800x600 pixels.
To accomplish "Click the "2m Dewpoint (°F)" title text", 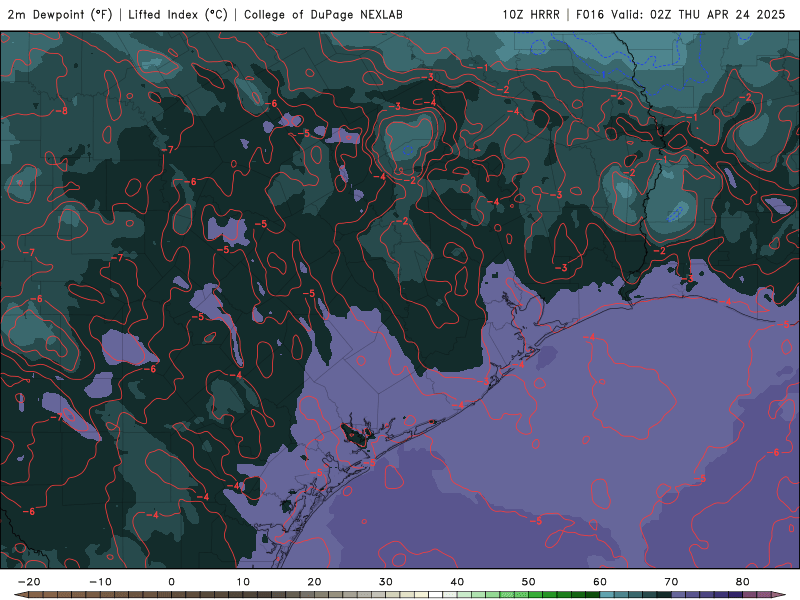I will (60, 15).
